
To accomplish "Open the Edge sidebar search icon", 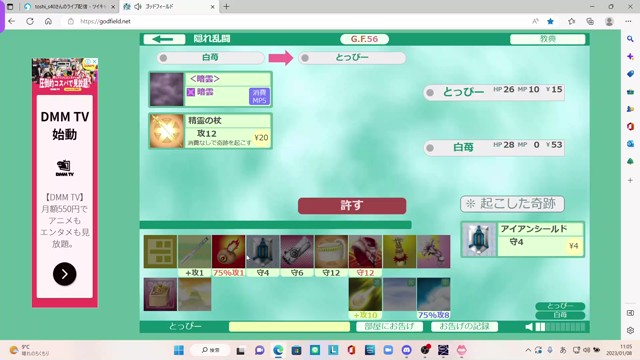I will (630, 39).
